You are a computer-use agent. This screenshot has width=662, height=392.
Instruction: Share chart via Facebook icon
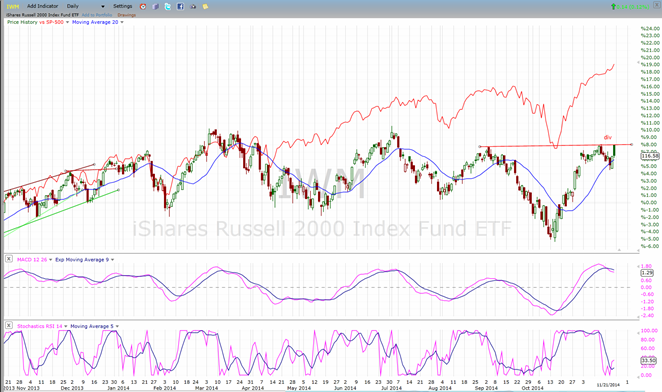[x=180, y=6]
